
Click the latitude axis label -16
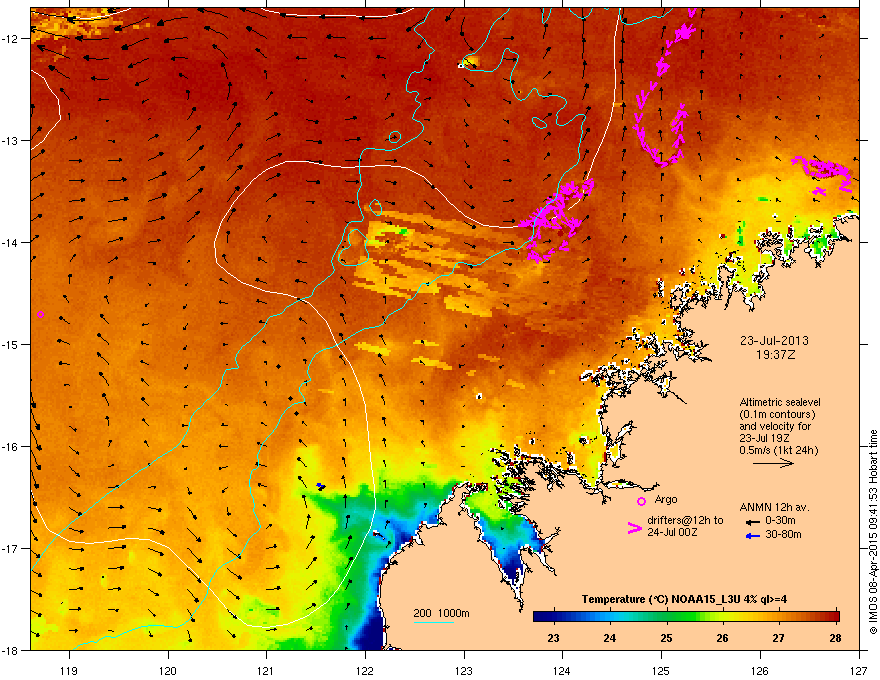(x=10, y=447)
